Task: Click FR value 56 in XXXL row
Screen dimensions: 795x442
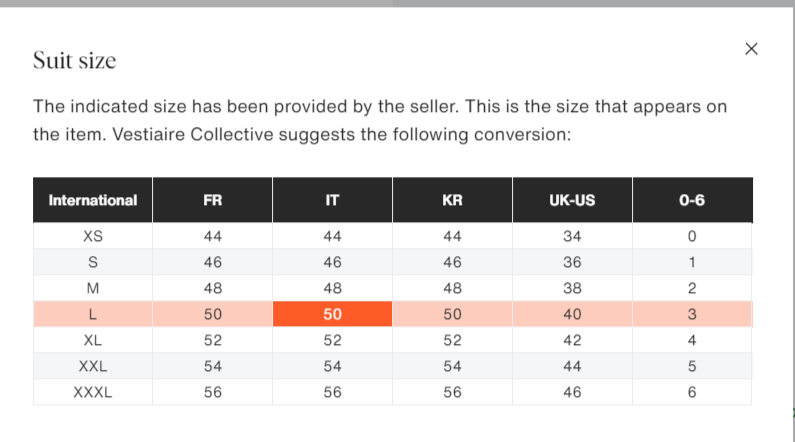Action: click(x=212, y=392)
